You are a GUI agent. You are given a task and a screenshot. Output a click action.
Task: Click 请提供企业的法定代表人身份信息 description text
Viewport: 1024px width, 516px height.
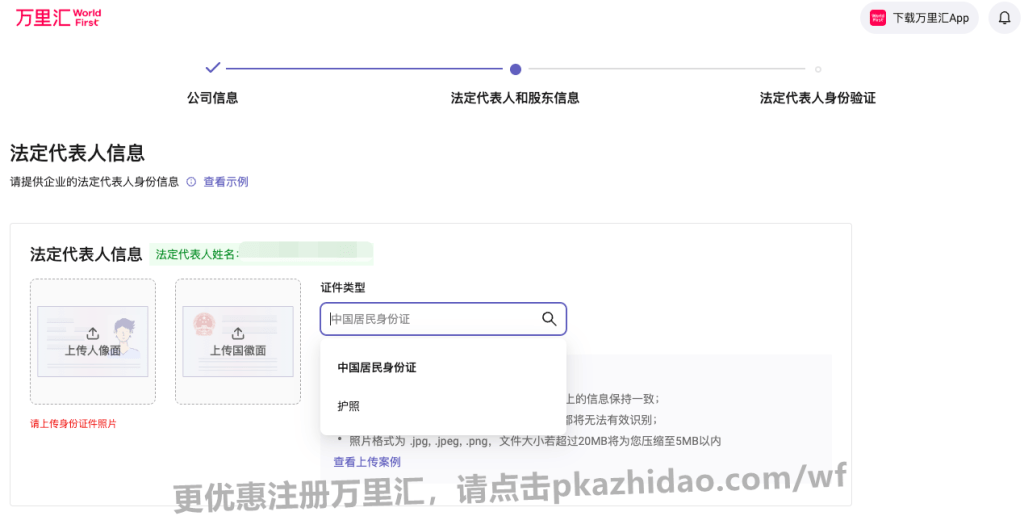[94, 182]
